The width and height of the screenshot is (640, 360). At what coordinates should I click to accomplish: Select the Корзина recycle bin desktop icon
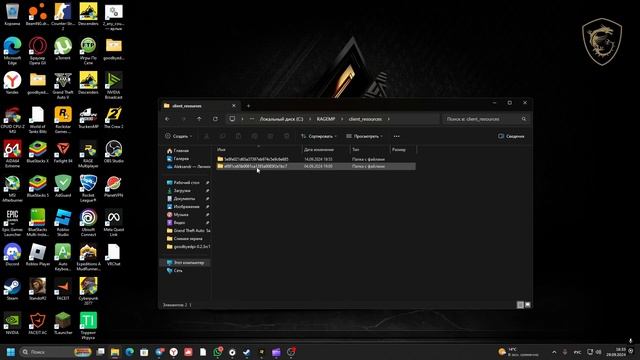pyautogui.click(x=12, y=14)
